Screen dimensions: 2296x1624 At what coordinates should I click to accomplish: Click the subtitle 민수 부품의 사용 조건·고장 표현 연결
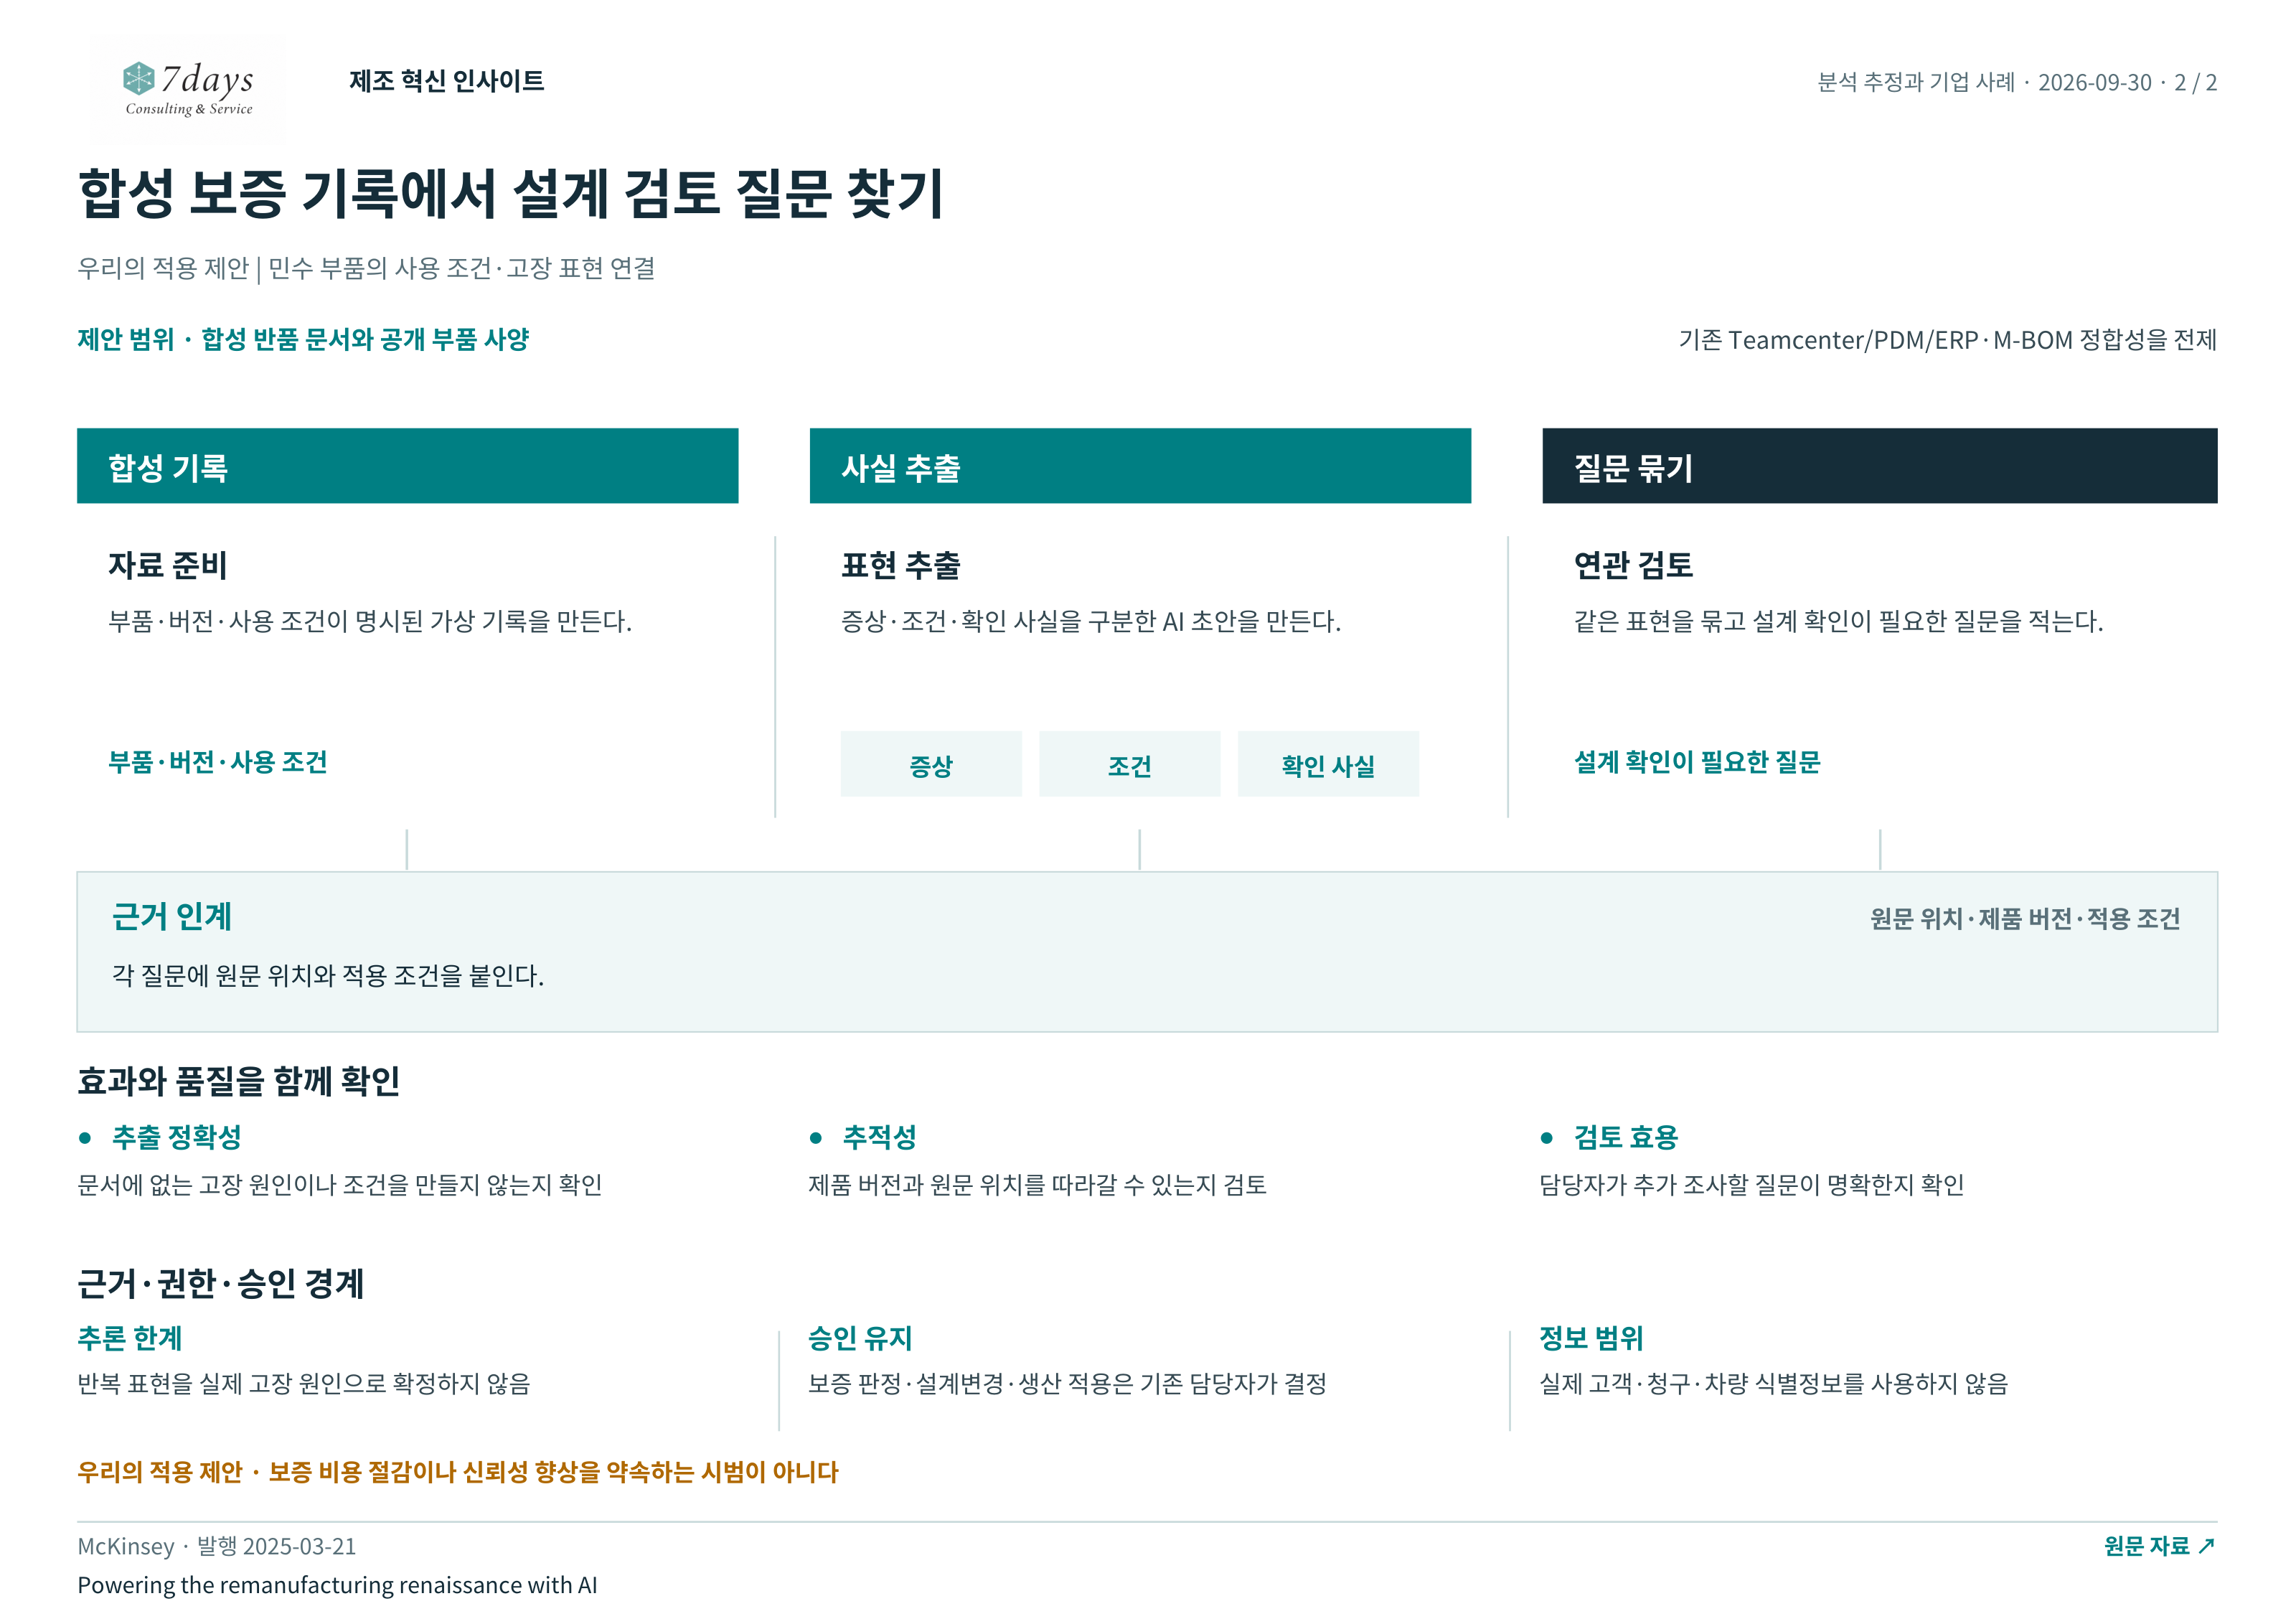462,268
